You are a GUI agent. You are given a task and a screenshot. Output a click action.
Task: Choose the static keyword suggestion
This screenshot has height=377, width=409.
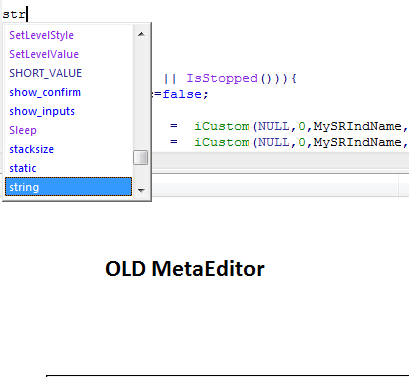coord(68,168)
